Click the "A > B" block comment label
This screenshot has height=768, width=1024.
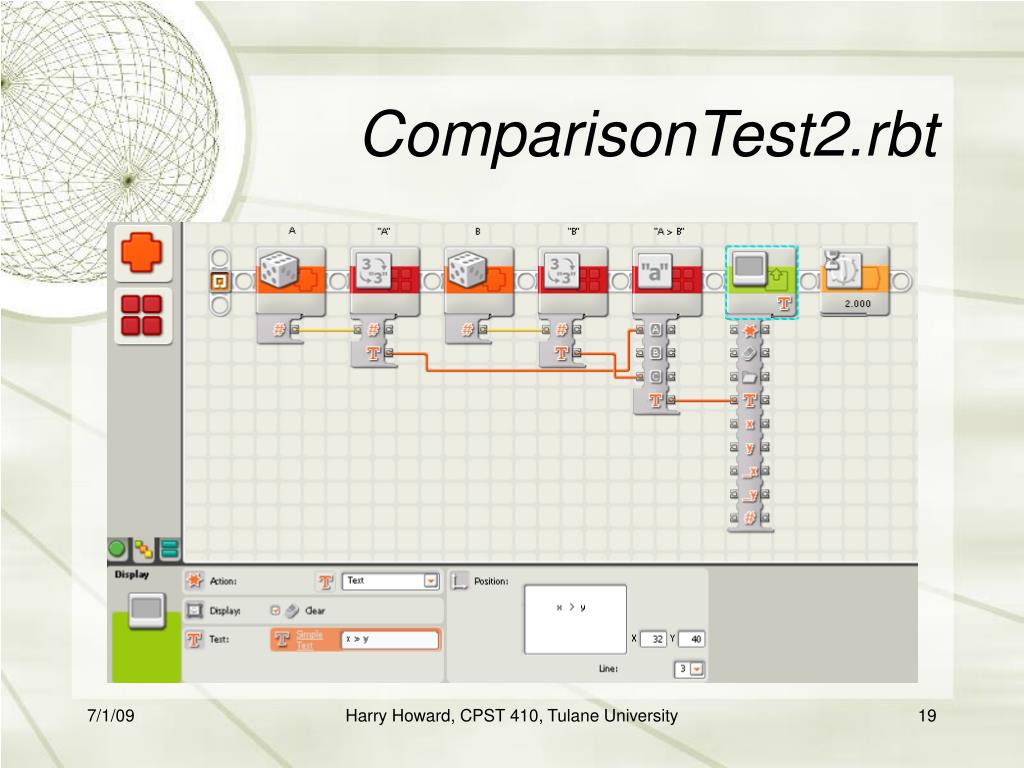click(x=669, y=231)
